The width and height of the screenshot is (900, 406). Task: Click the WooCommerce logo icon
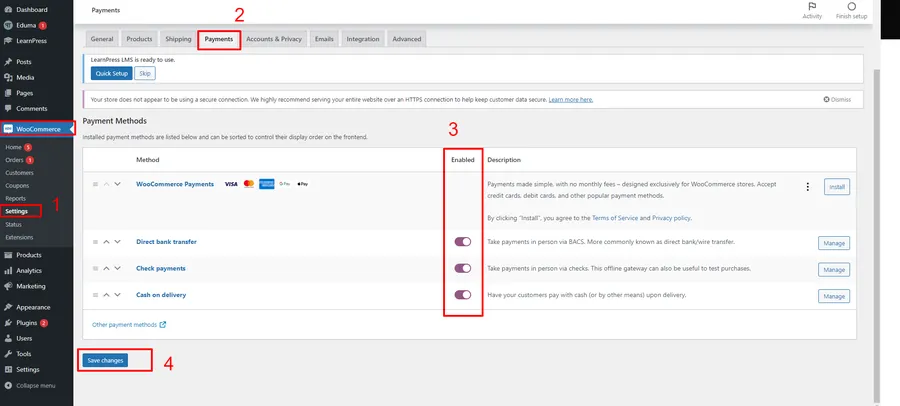tap(8, 129)
